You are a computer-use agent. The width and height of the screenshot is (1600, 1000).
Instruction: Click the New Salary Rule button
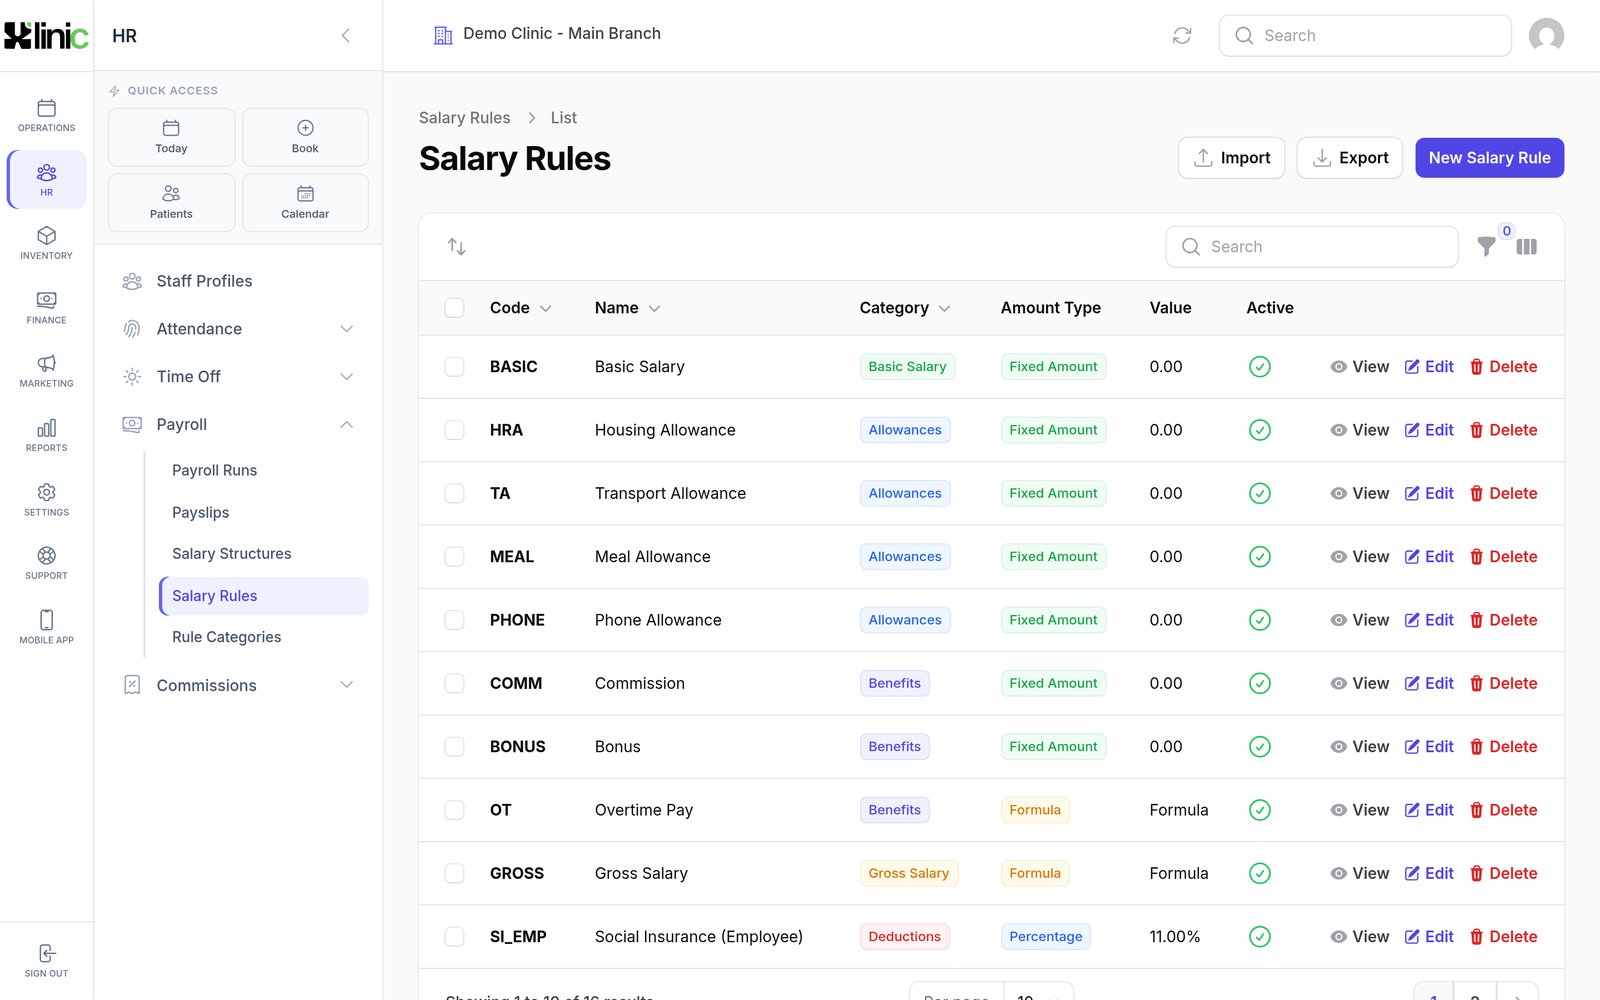pyautogui.click(x=1489, y=158)
